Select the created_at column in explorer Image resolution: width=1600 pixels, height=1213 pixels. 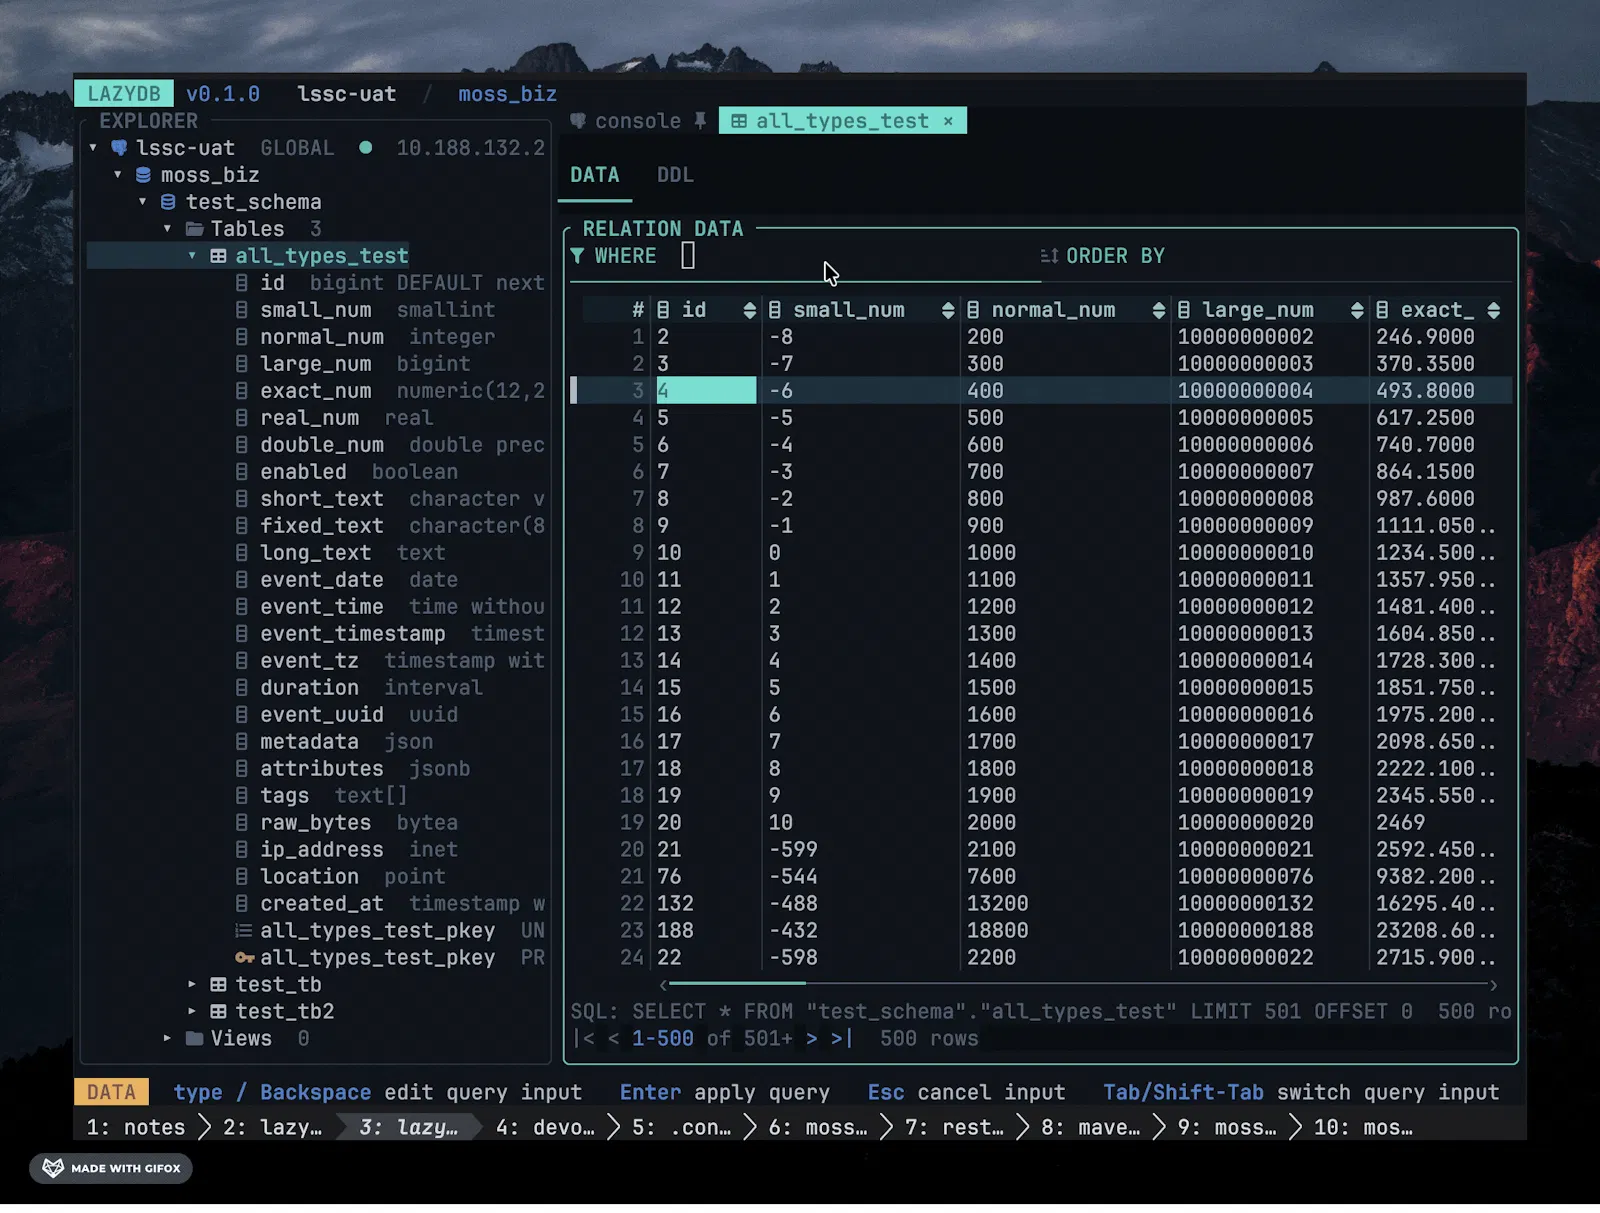click(x=390, y=904)
